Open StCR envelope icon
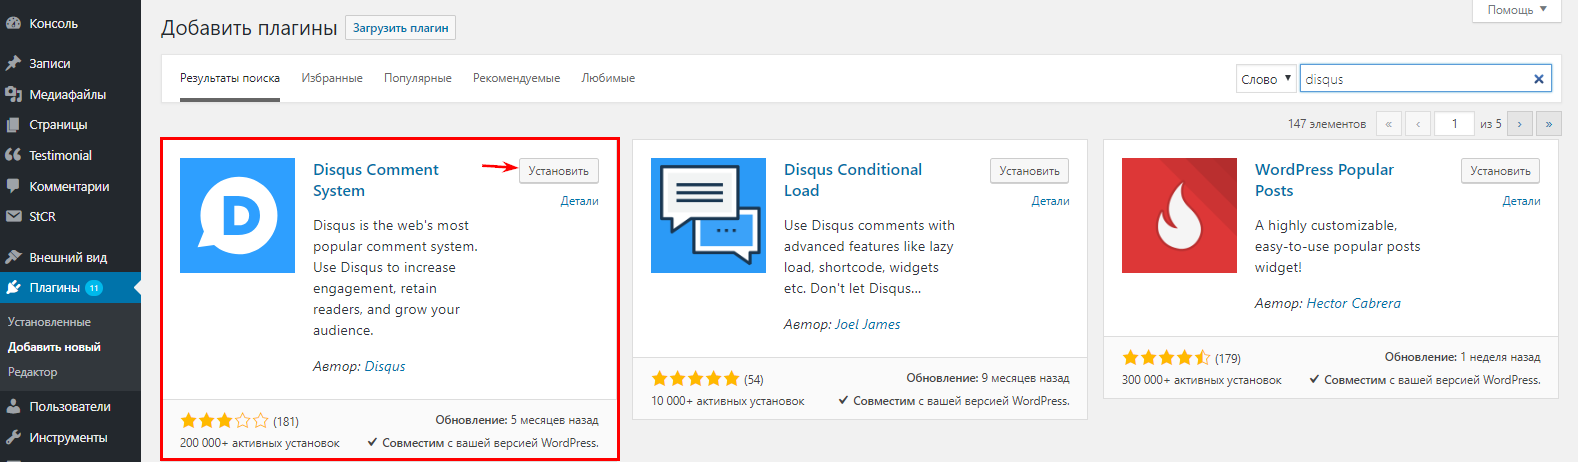The height and width of the screenshot is (462, 1578). (13, 216)
